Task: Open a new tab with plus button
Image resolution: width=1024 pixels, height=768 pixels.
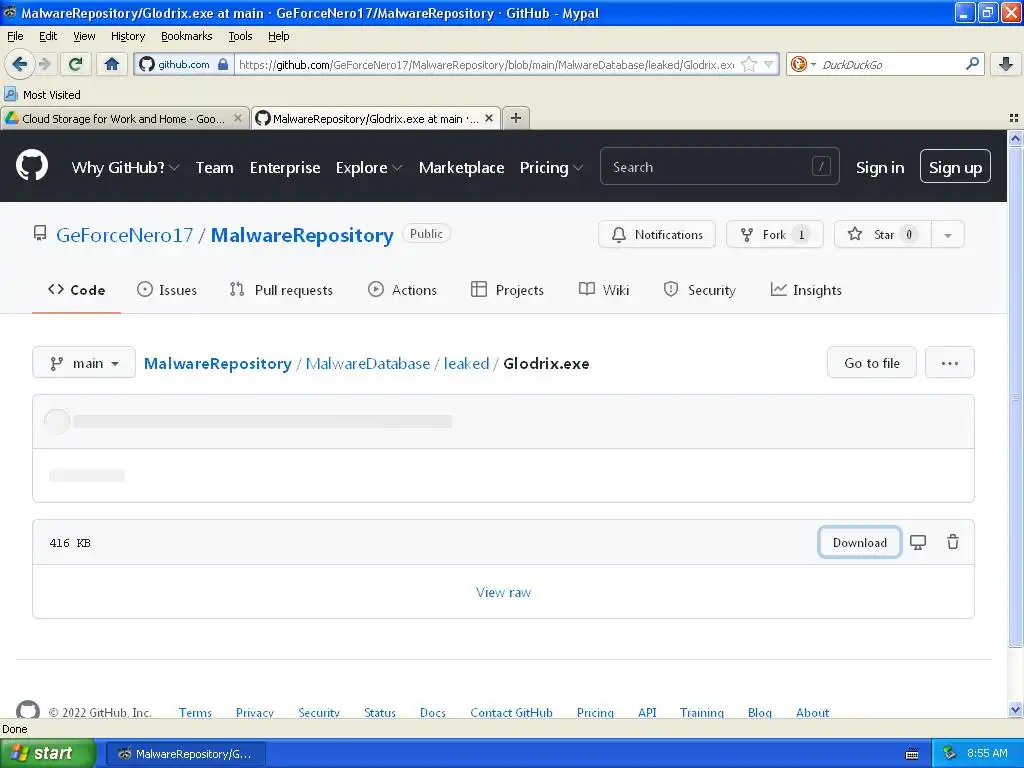Action: coord(516,118)
